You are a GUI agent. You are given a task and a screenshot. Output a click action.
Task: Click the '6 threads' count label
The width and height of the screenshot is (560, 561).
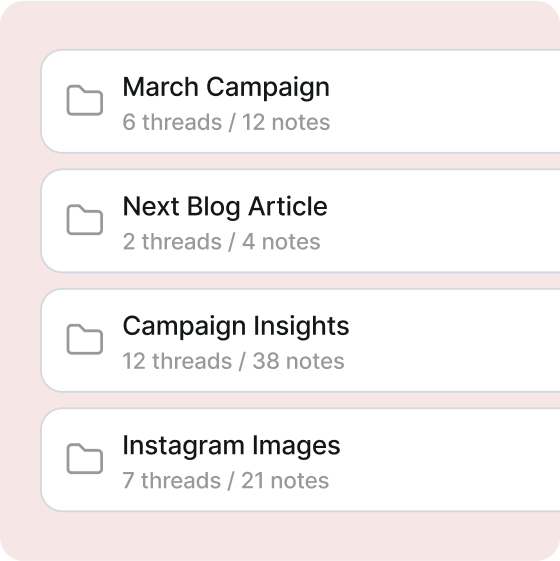pos(172,122)
